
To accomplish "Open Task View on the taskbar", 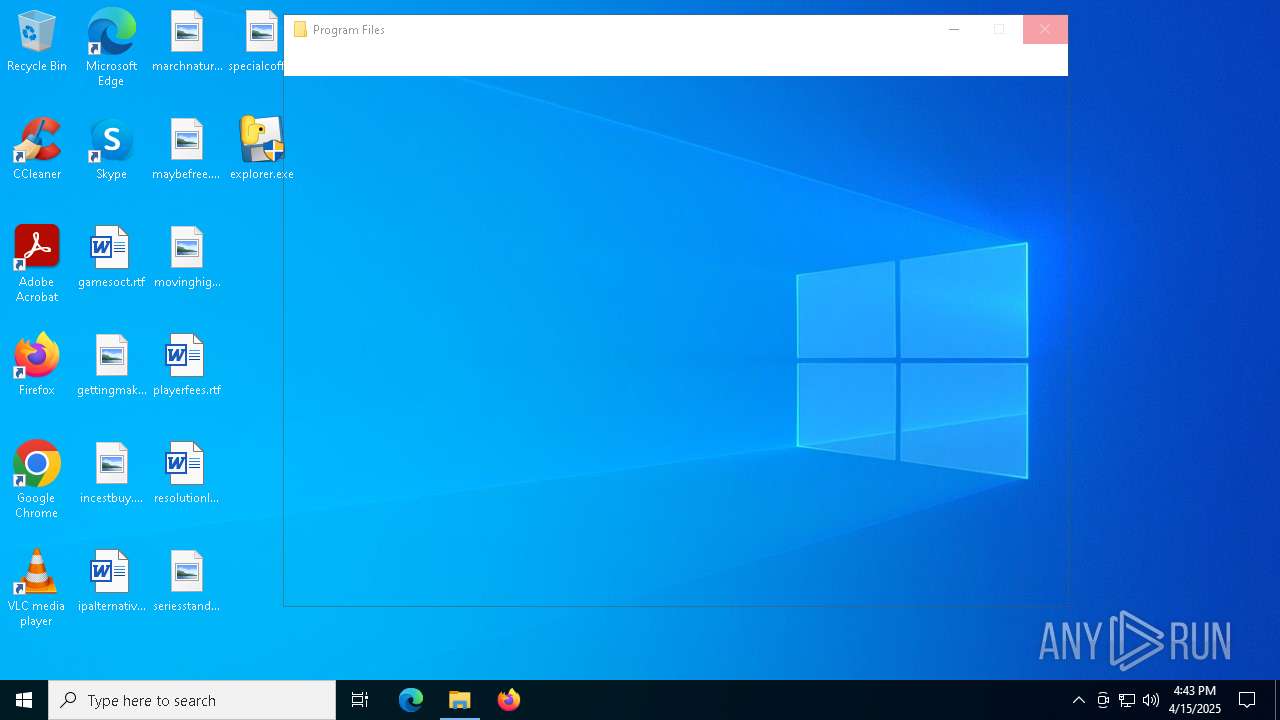I will [360, 700].
